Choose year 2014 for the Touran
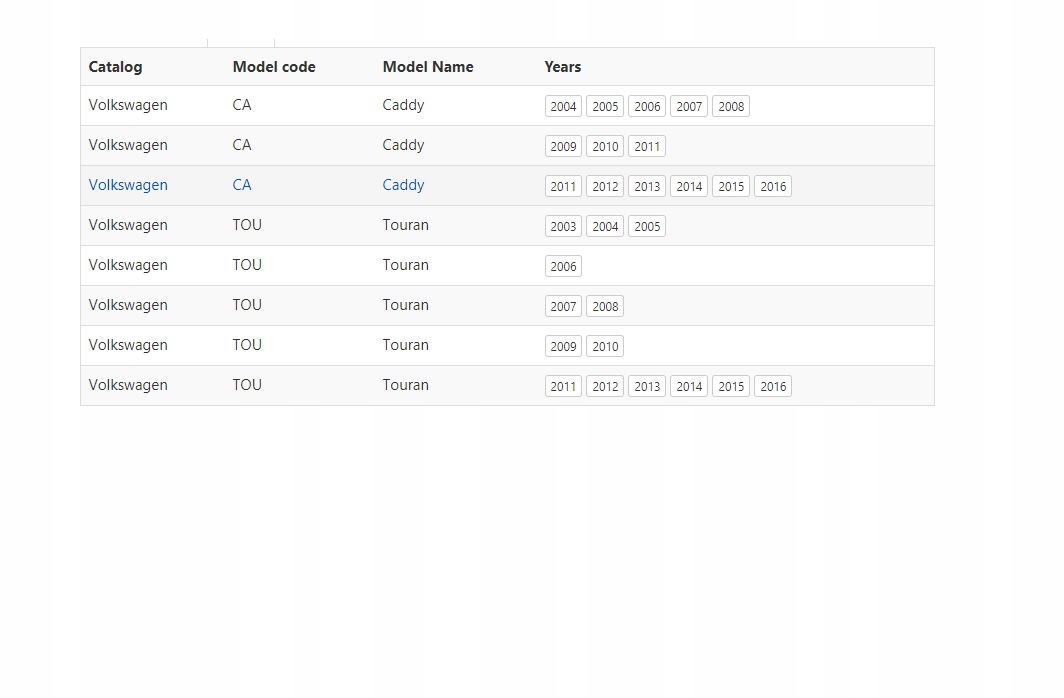Image resolution: width=1064 pixels, height=698 pixels. pos(689,387)
